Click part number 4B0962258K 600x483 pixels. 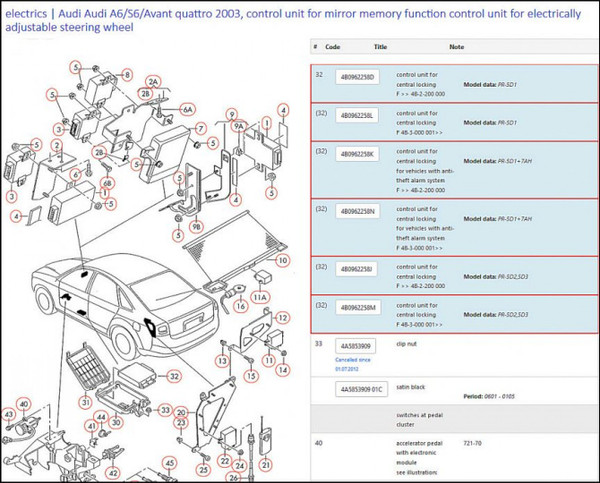coord(357,154)
